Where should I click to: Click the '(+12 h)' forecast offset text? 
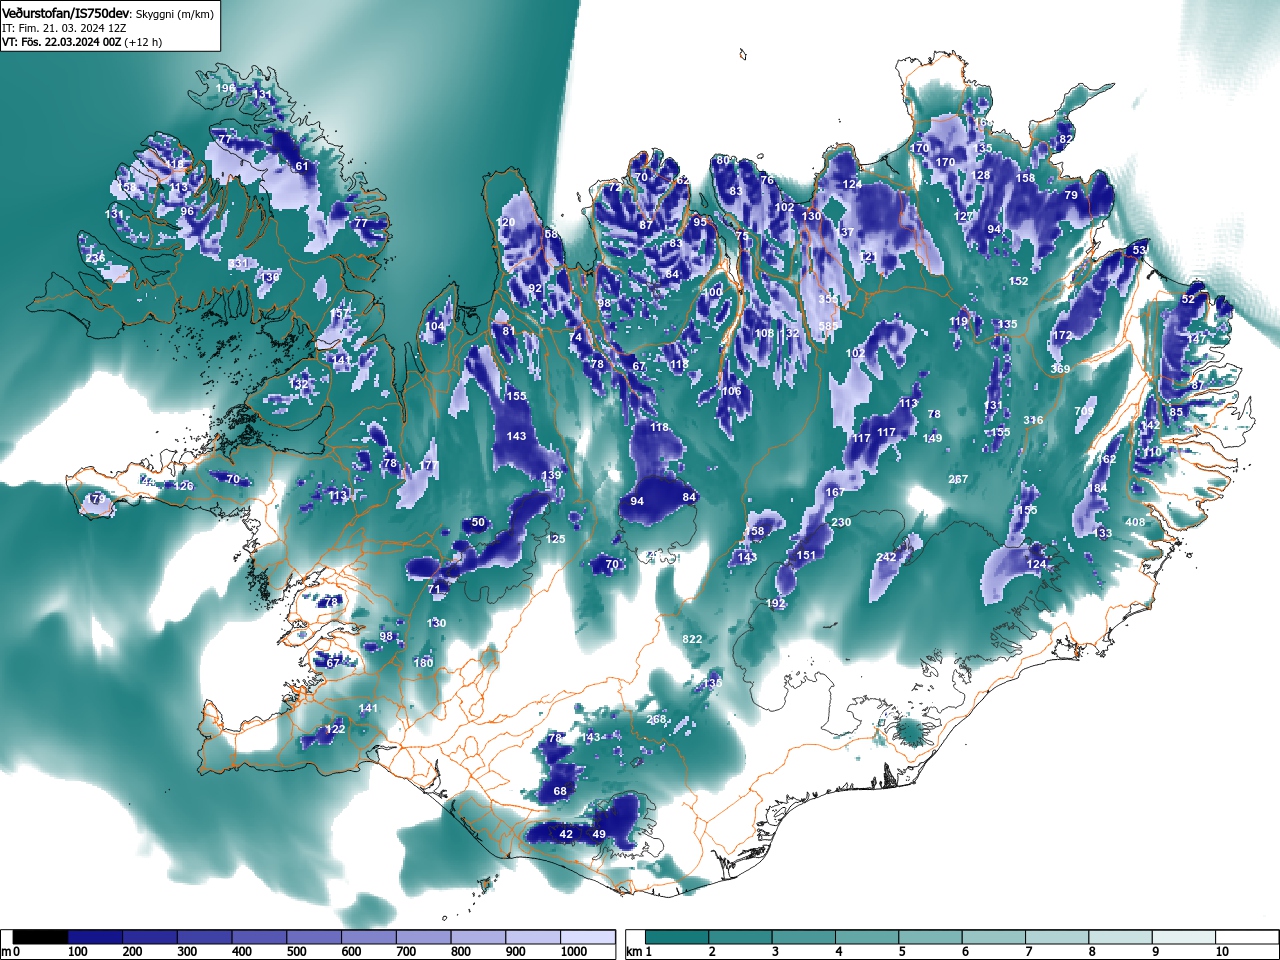click(x=143, y=42)
